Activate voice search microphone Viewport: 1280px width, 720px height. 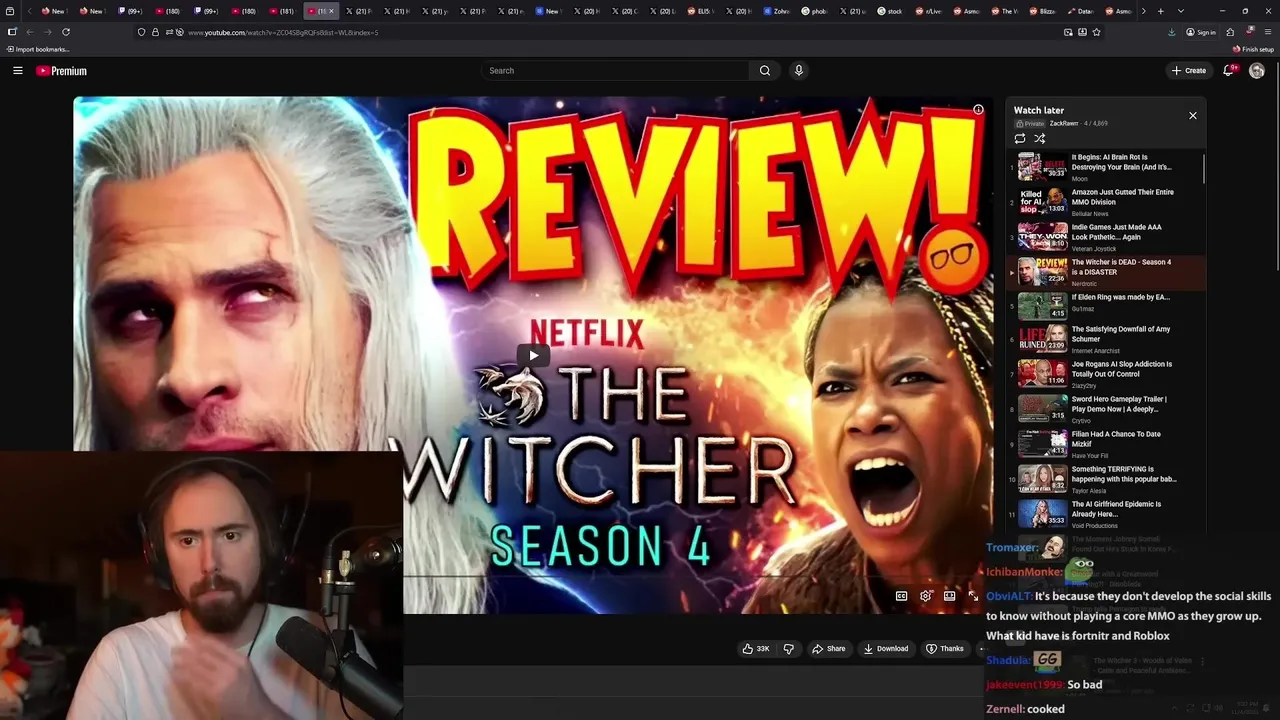pyautogui.click(x=798, y=70)
